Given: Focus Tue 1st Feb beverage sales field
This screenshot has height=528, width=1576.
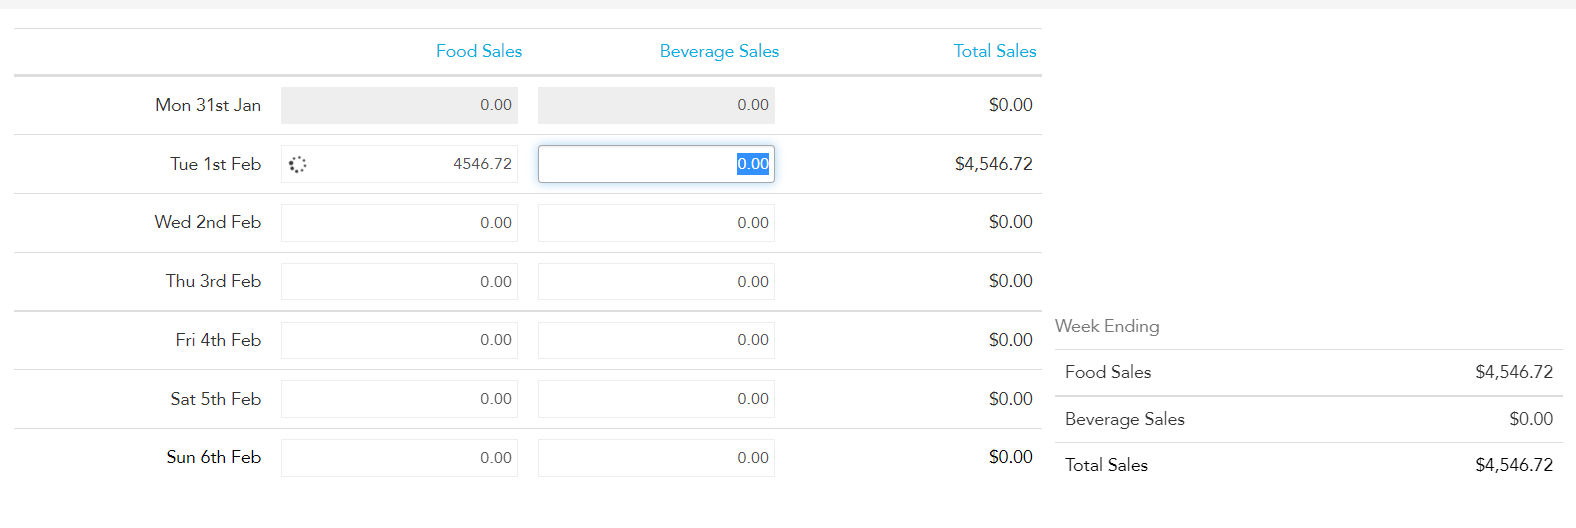Looking at the screenshot, I should click(x=656, y=164).
